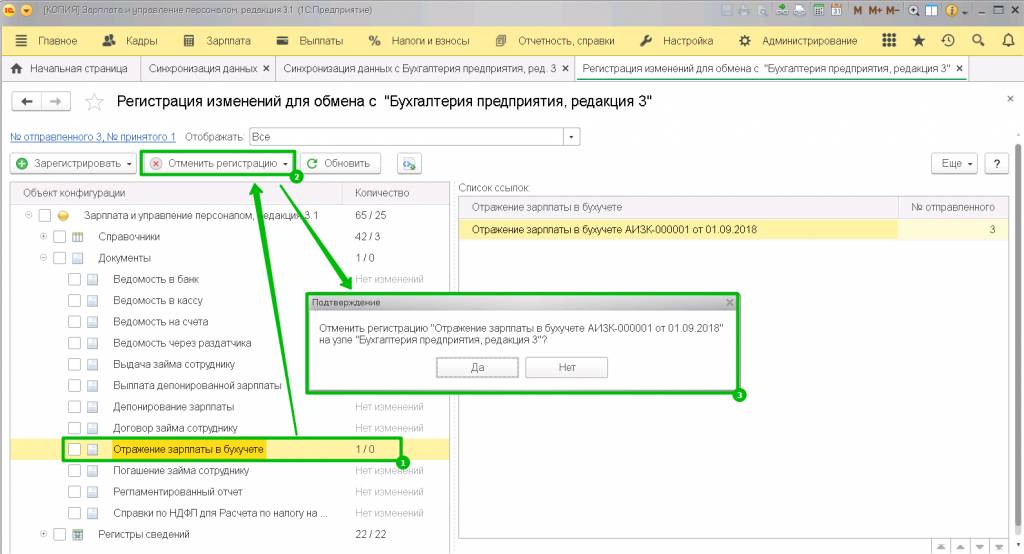Click the print icon in title bar

[744, 10]
